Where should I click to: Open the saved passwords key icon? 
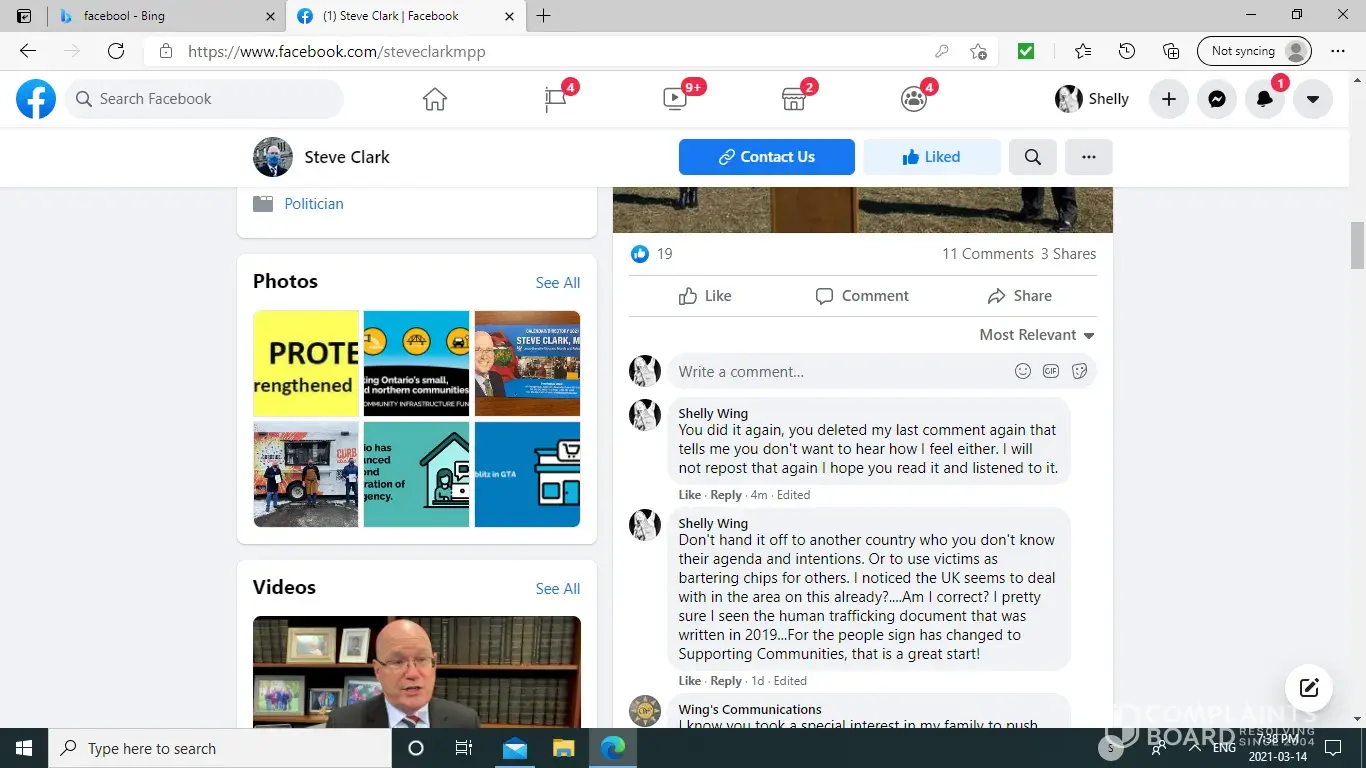coord(941,51)
